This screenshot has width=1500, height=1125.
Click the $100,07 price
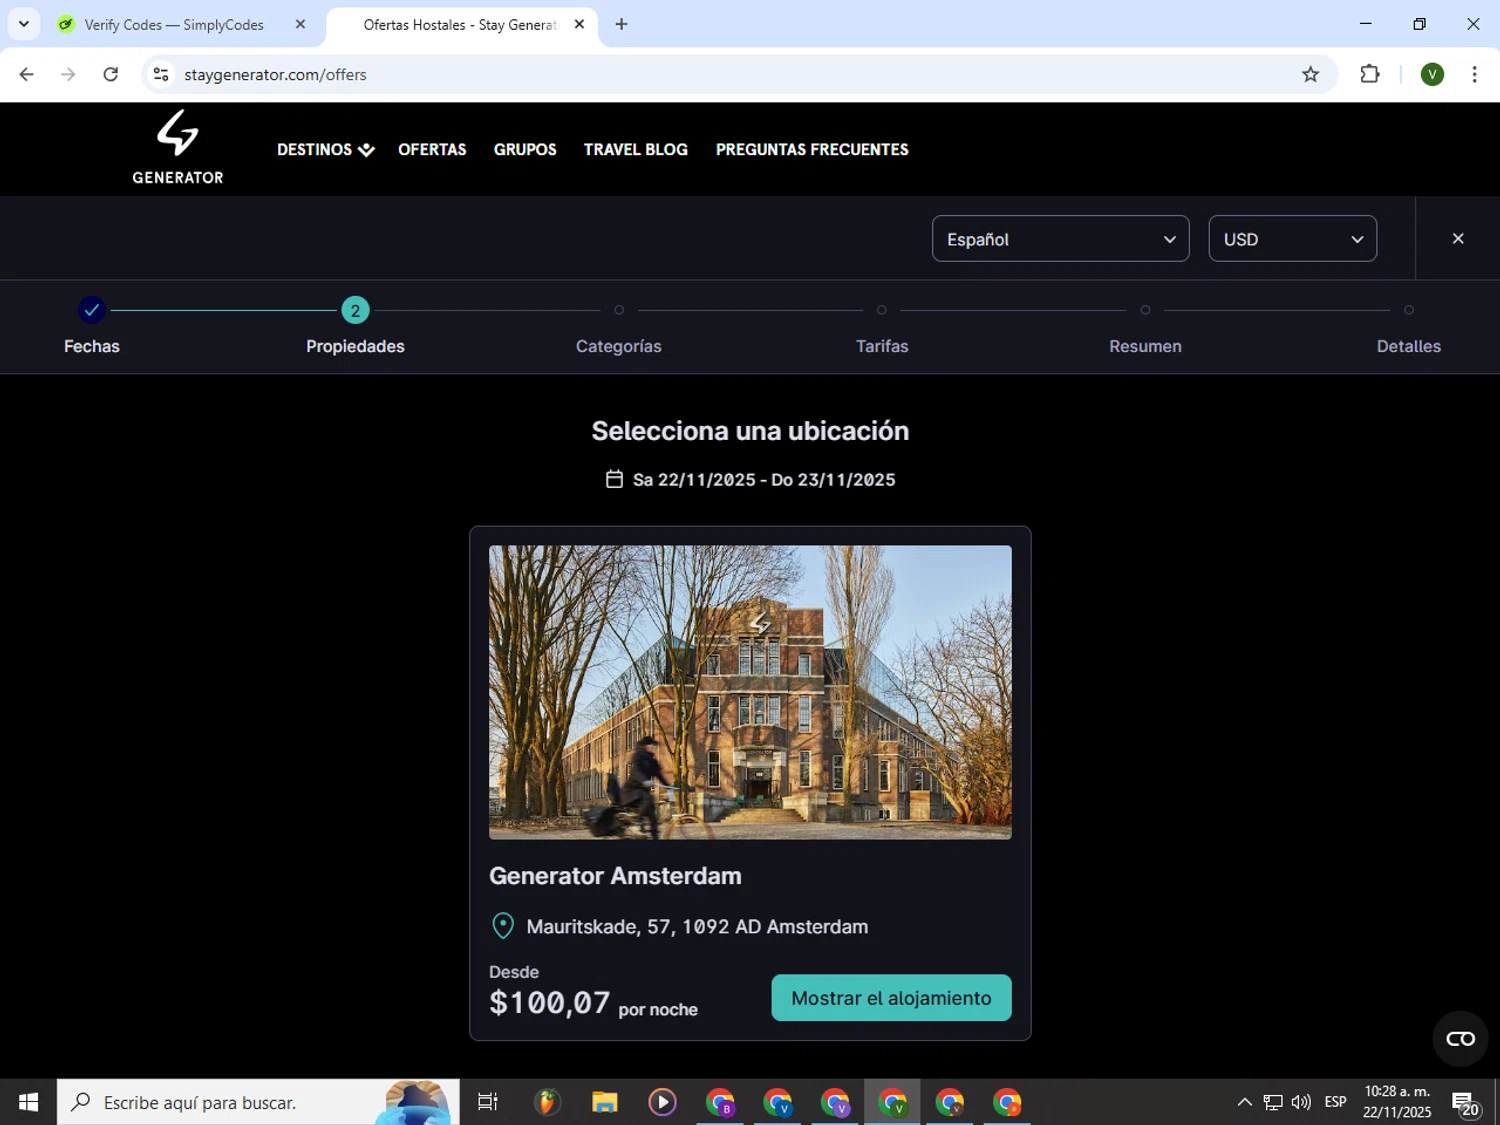pos(549,1002)
